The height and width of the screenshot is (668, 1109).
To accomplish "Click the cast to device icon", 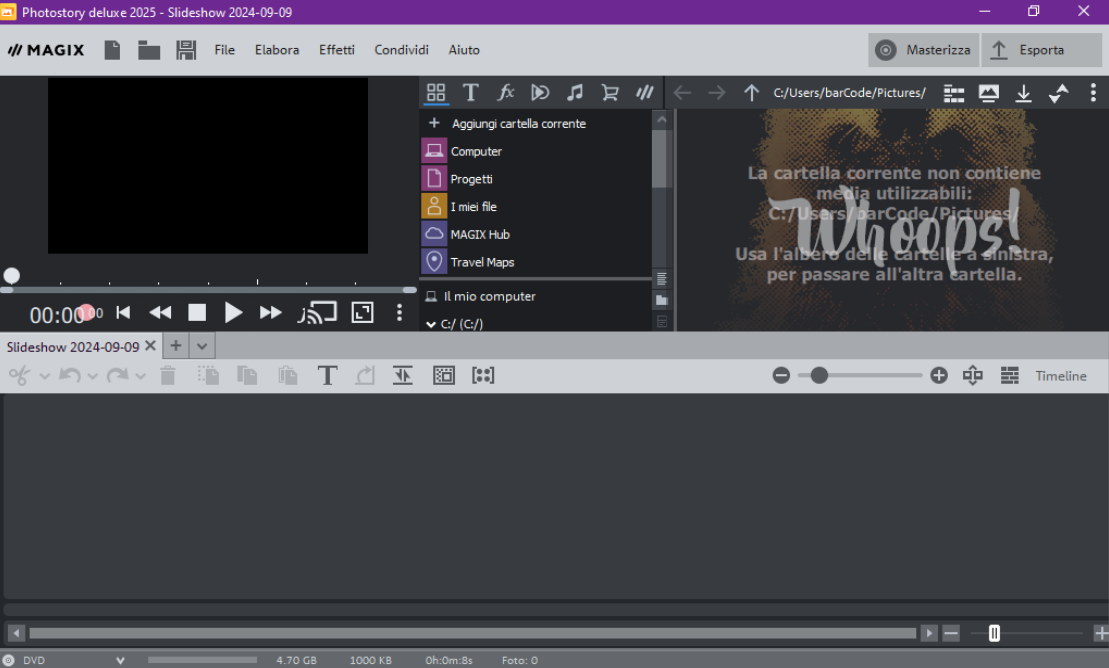I will 318,313.
